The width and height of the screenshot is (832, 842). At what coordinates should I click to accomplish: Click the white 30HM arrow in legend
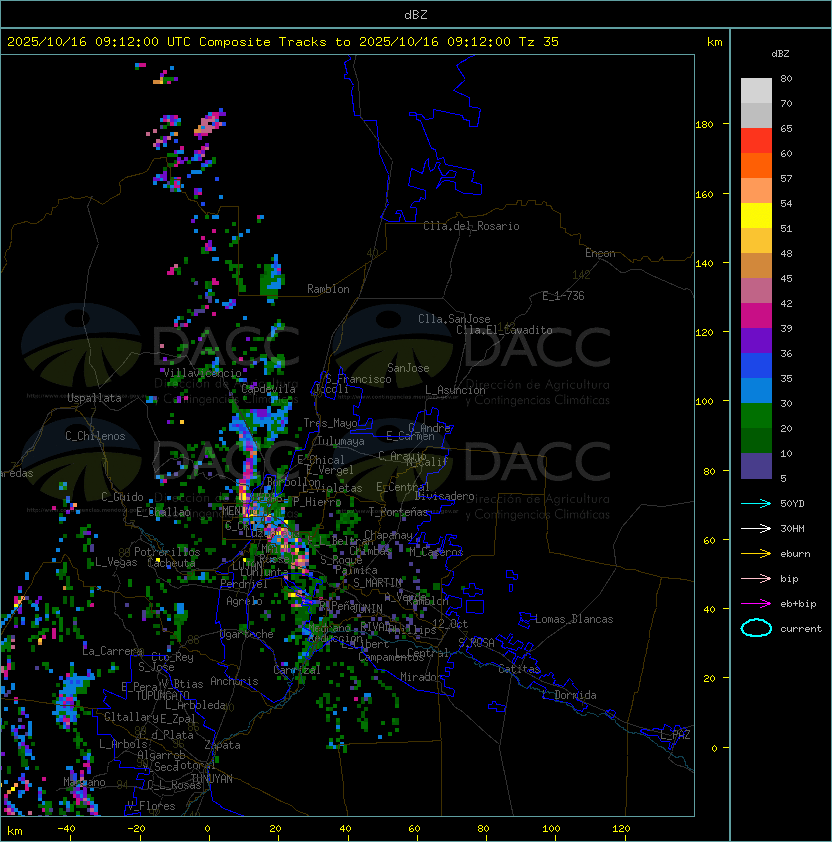tap(756, 528)
